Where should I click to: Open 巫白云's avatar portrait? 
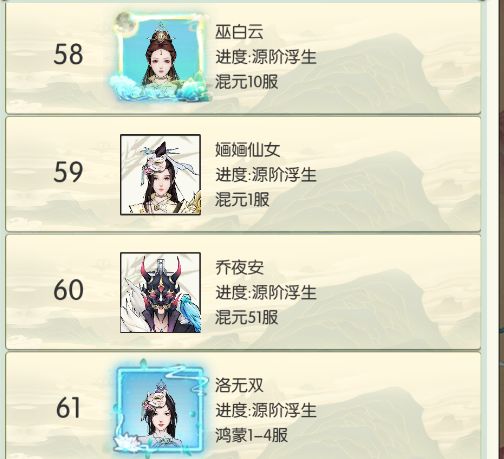[160, 57]
